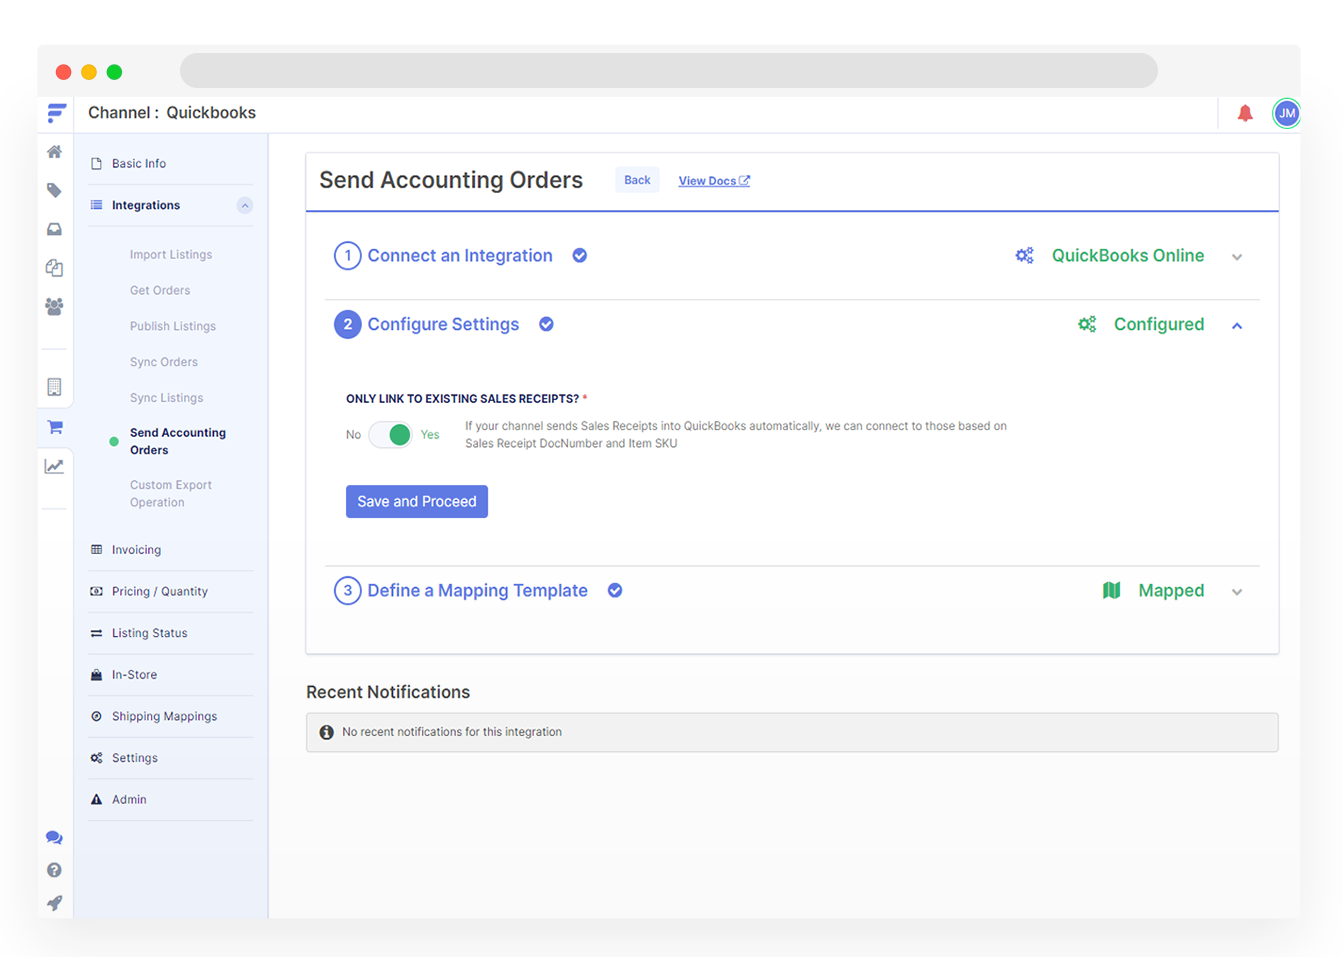Image resolution: width=1343 pixels, height=957 pixels.
Task: Click checkmark beside Configure Settings
Action: 546,324
